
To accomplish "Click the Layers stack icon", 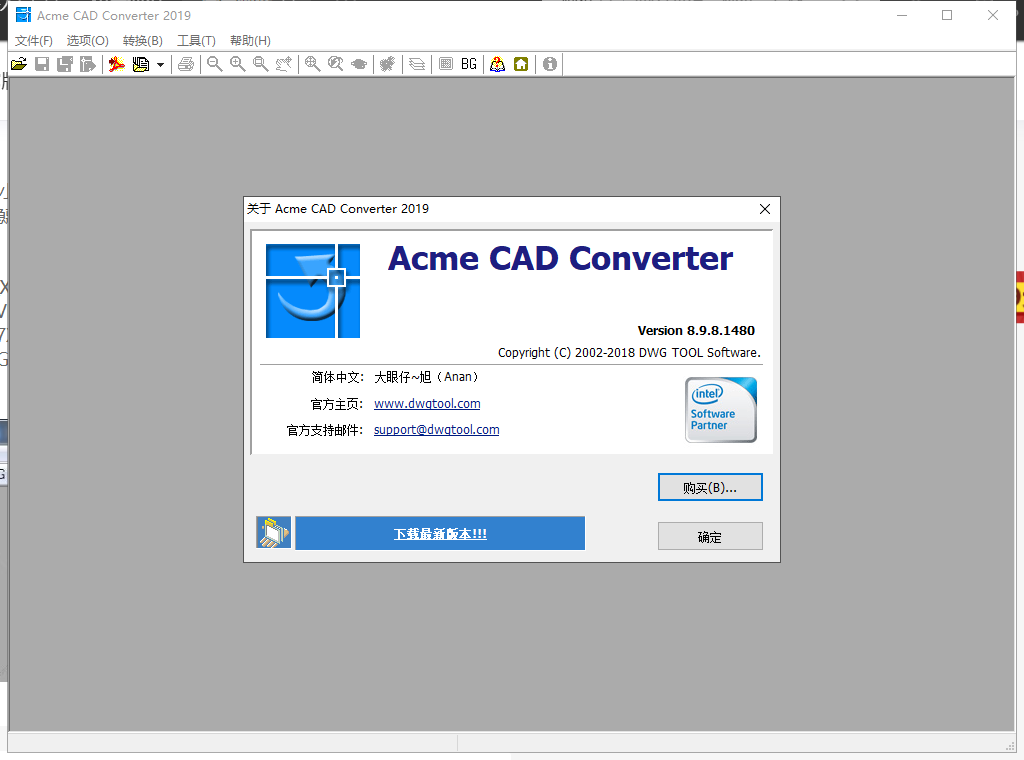I will tap(417, 64).
